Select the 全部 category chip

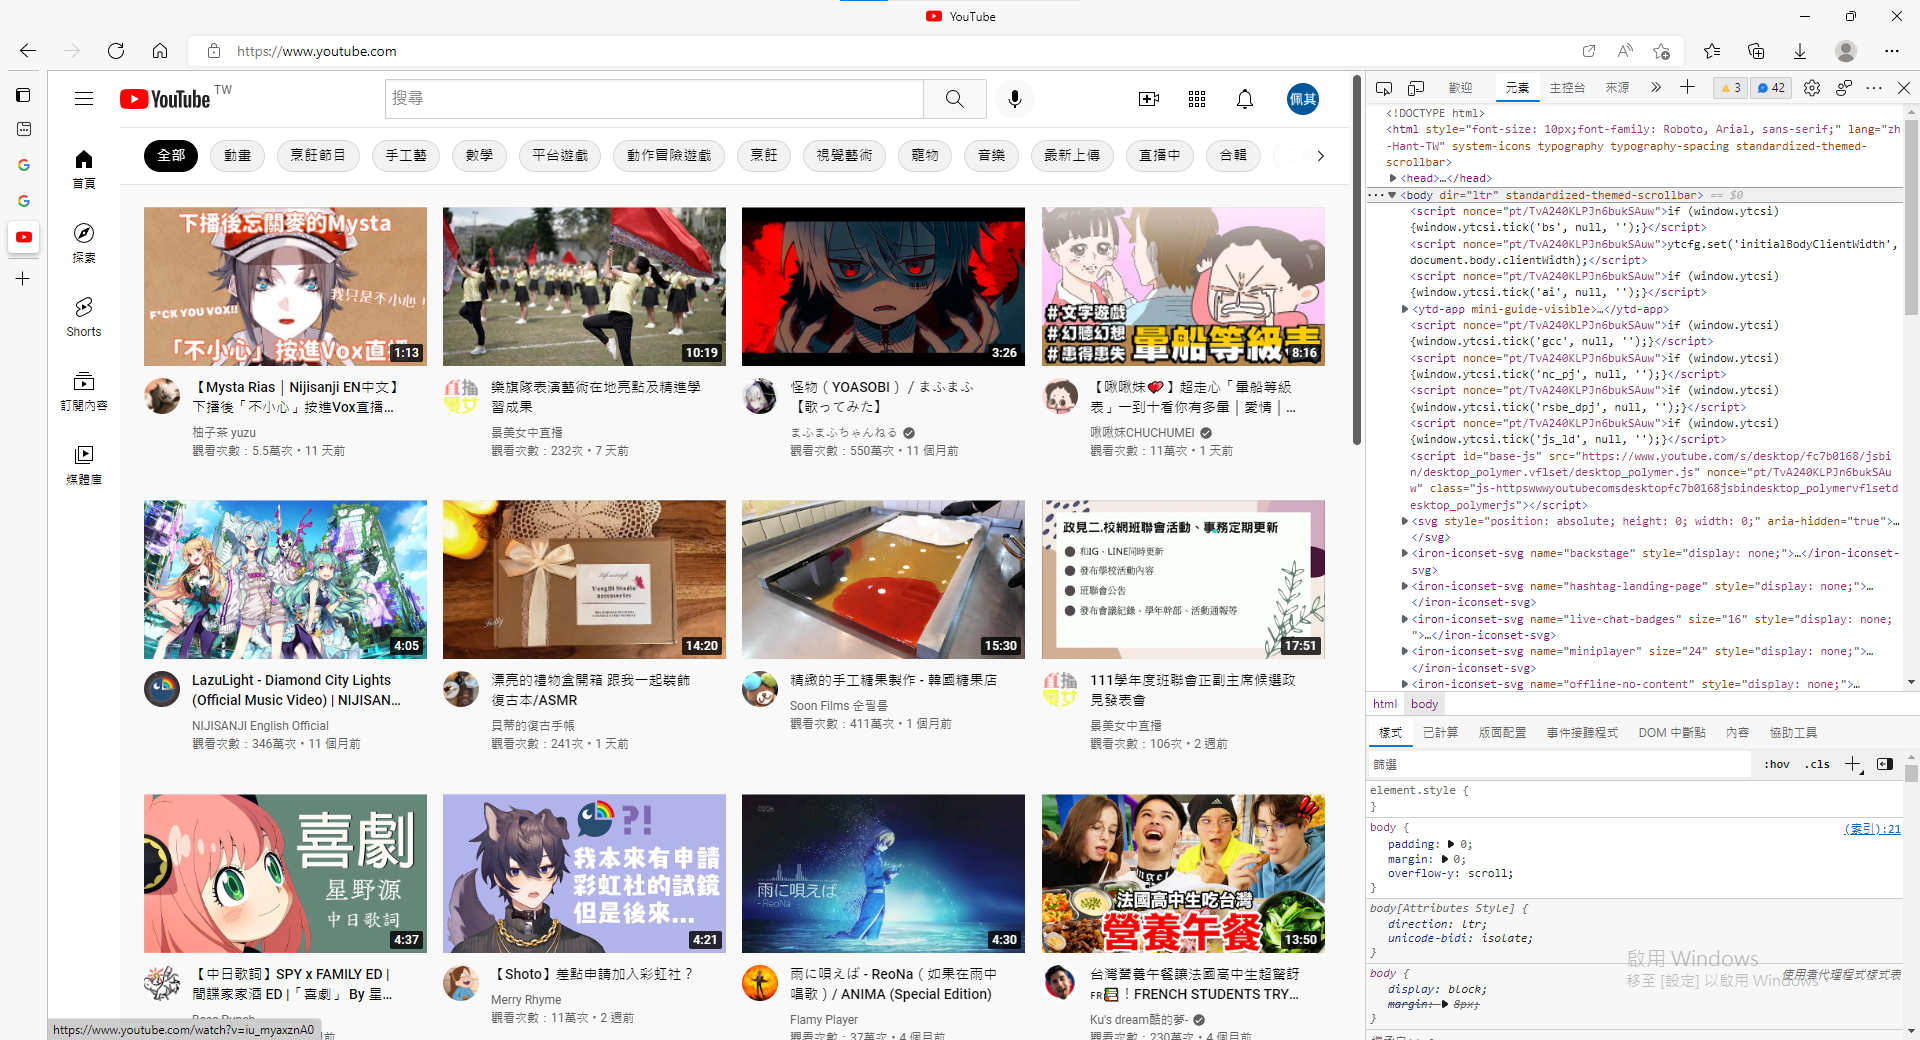(x=171, y=155)
